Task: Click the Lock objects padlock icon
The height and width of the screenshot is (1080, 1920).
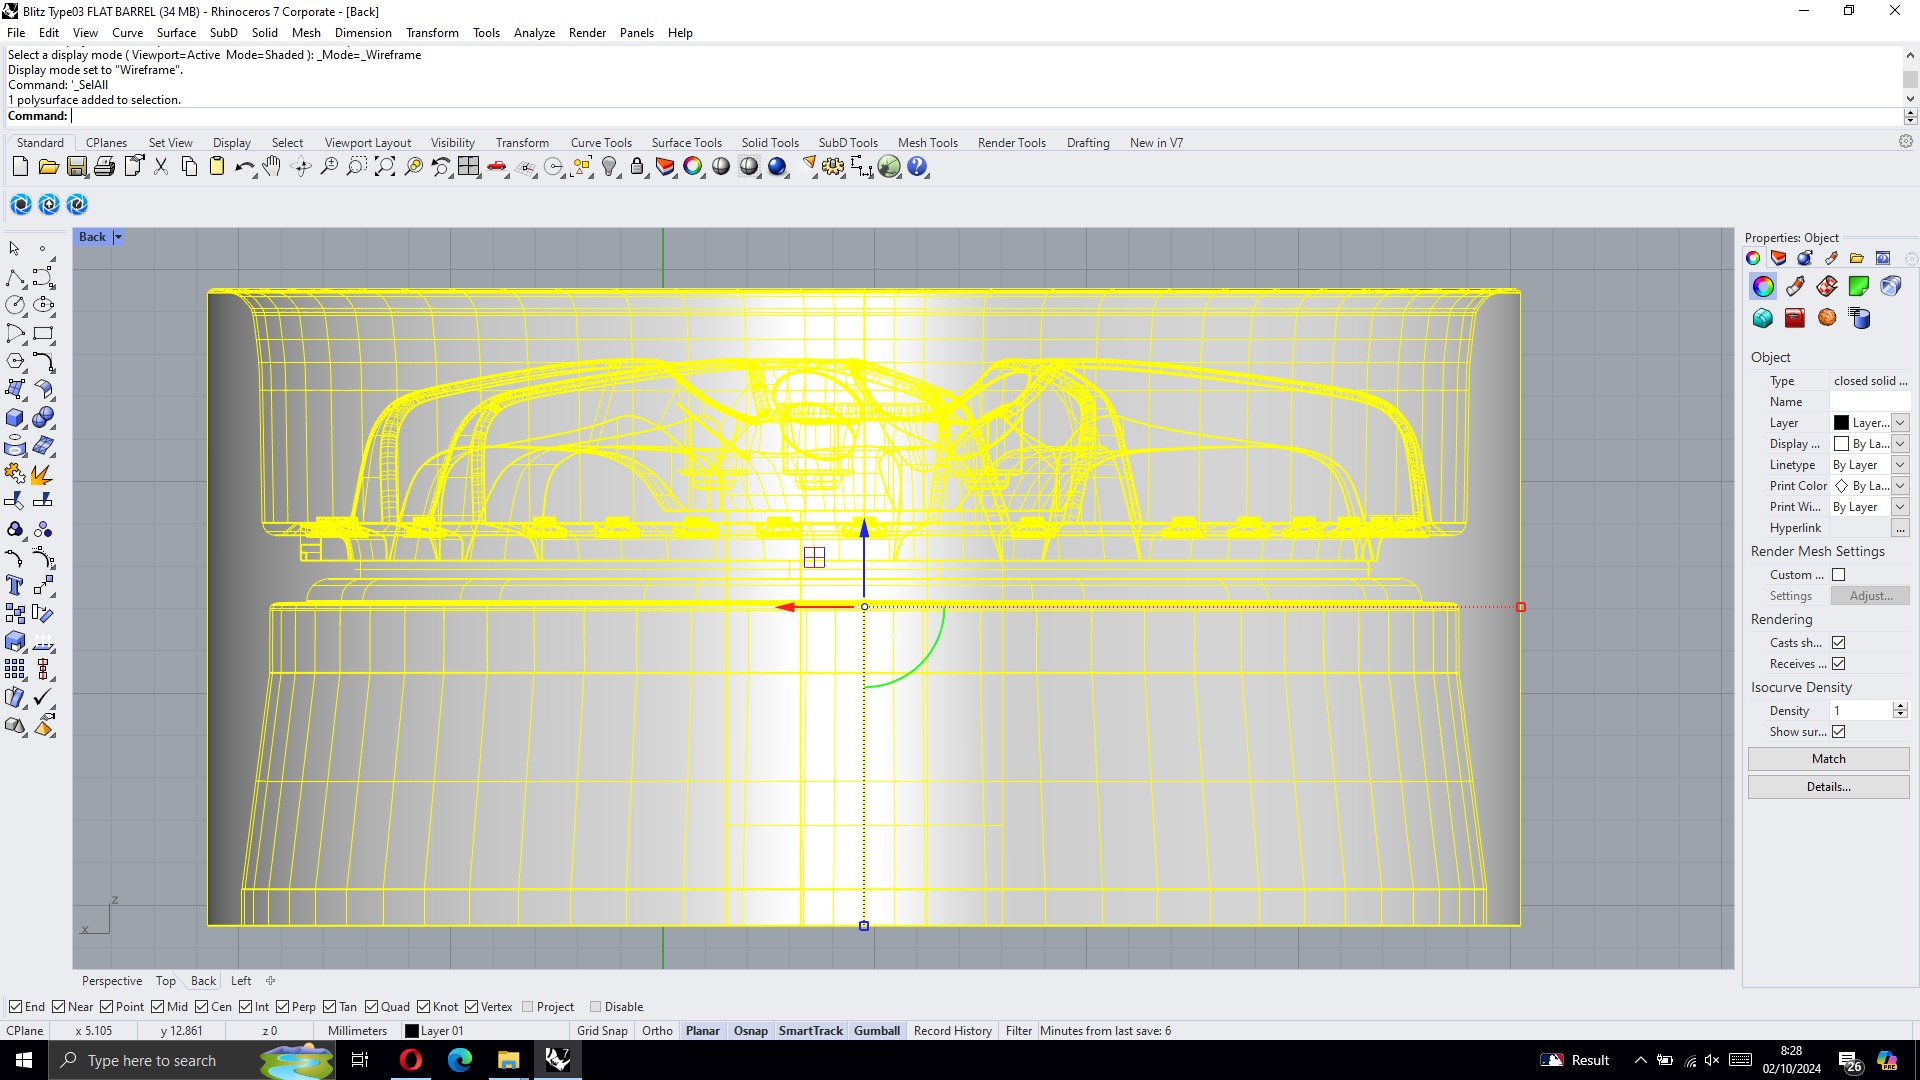Action: [637, 167]
